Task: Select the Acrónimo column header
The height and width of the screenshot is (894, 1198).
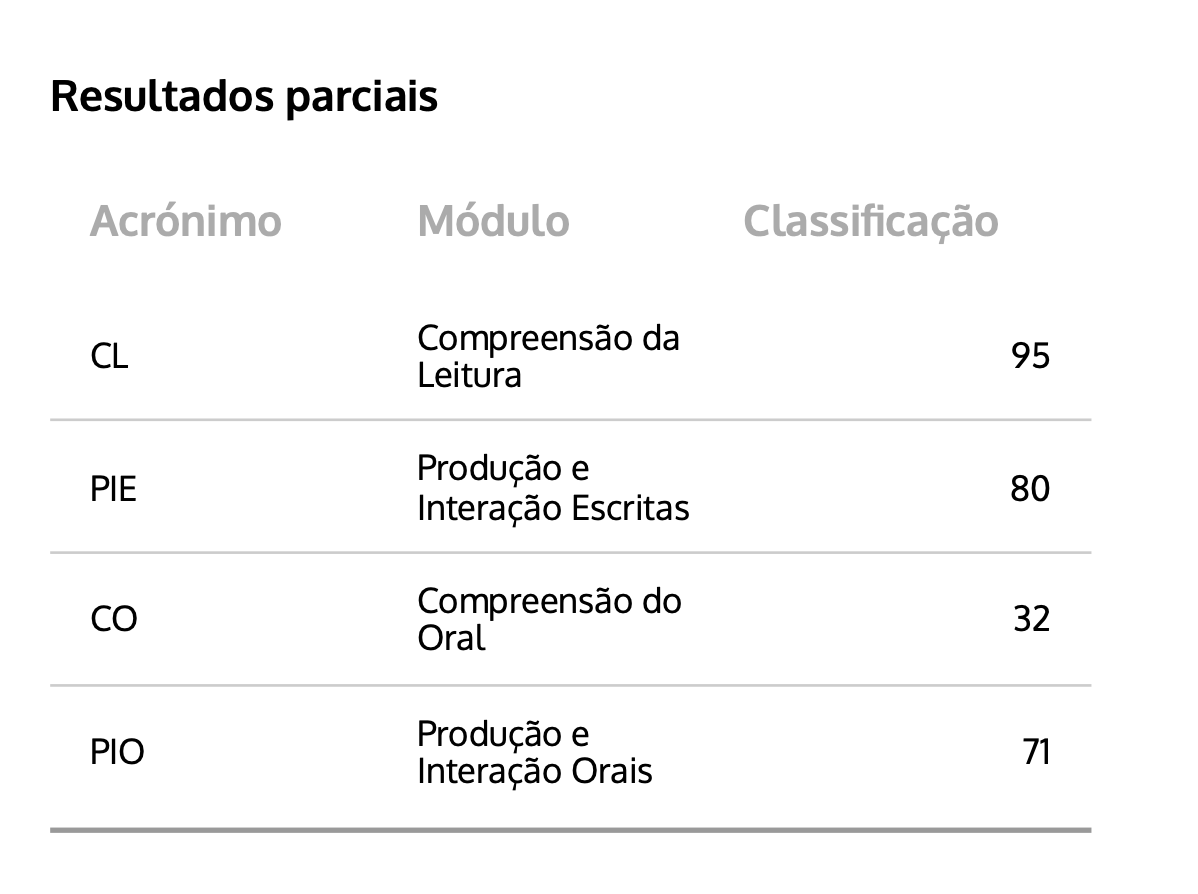Action: (186, 221)
